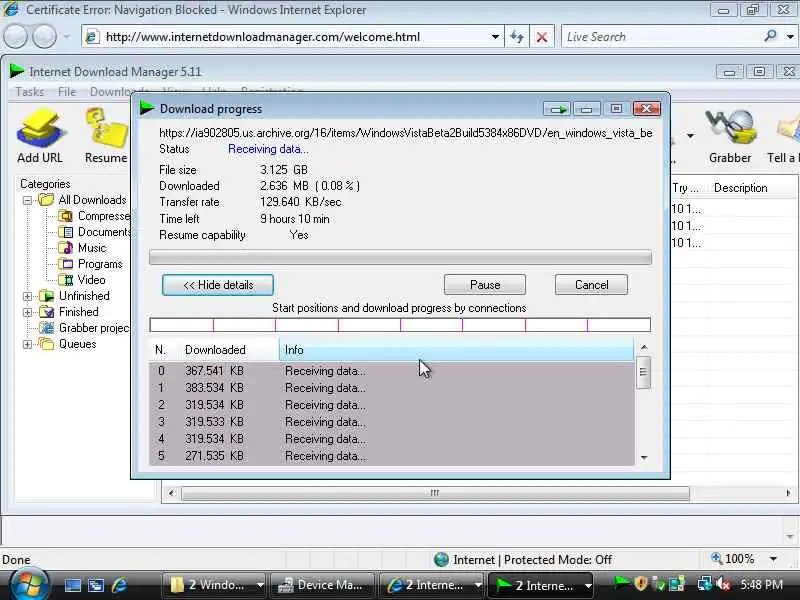Select connection row 1 with 383.534 KB
Viewport: 800px width, 600px height.
392,388
